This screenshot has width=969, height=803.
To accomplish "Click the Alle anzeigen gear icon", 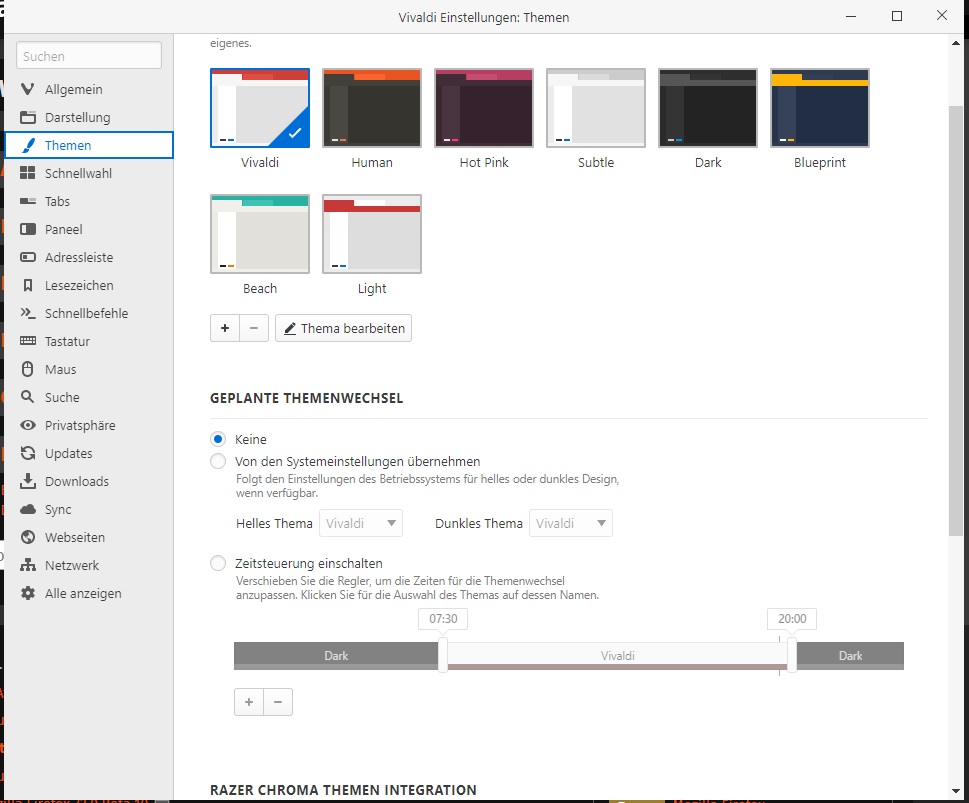I will point(28,593).
